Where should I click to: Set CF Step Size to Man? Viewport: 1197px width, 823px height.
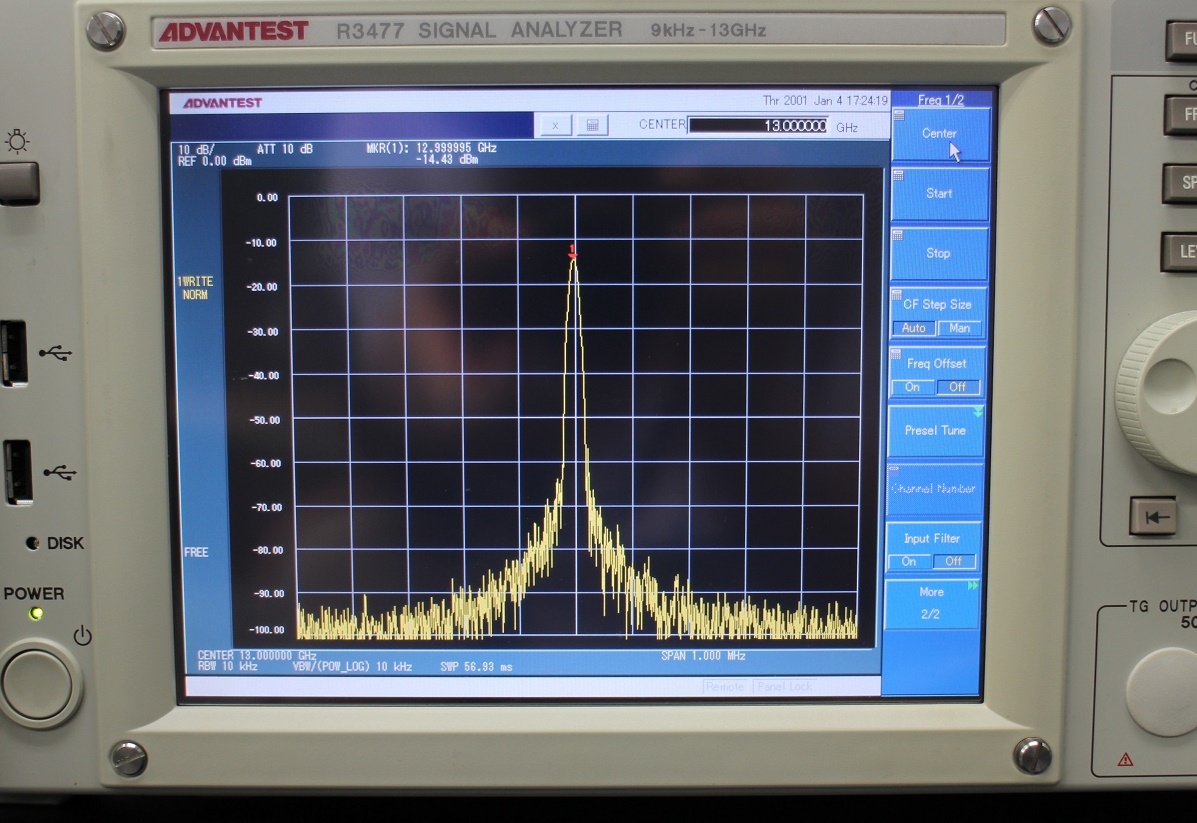[x=960, y=328]
